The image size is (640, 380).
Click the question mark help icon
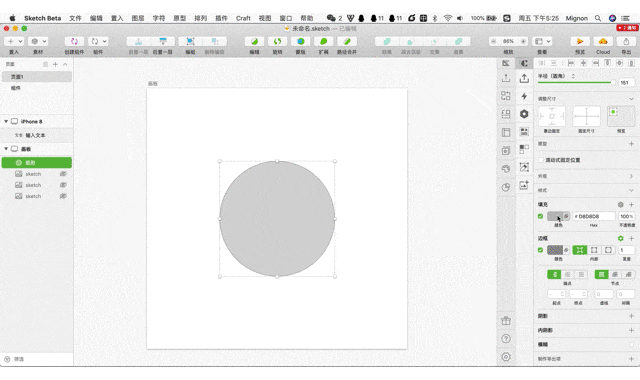coord(506,339)
